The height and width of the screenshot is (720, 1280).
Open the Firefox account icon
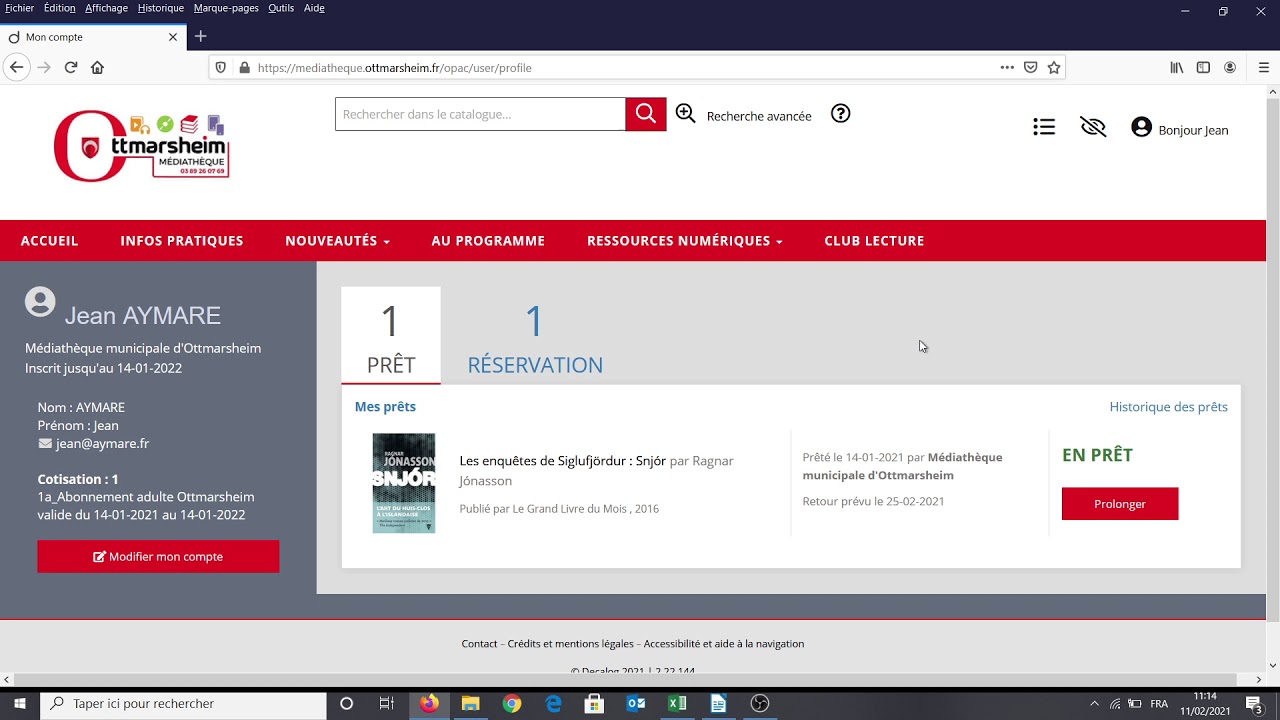pos(1230,67)
